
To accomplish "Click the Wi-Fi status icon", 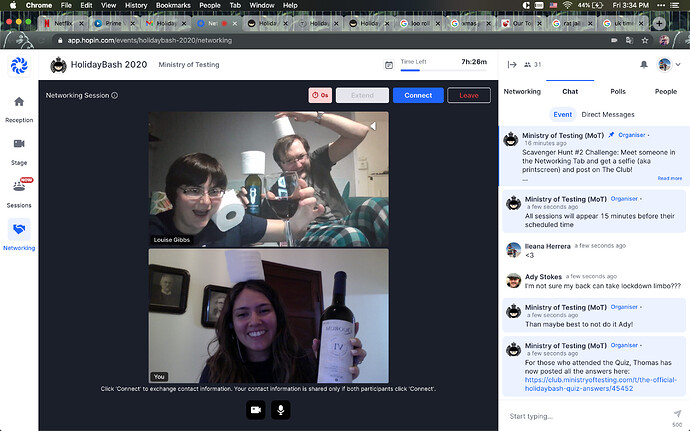I will click(x=567, y=5).
